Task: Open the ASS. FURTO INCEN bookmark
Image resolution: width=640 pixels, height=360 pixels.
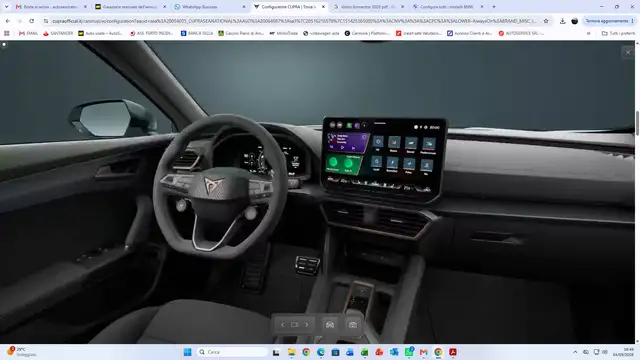Action: (151, 33)
